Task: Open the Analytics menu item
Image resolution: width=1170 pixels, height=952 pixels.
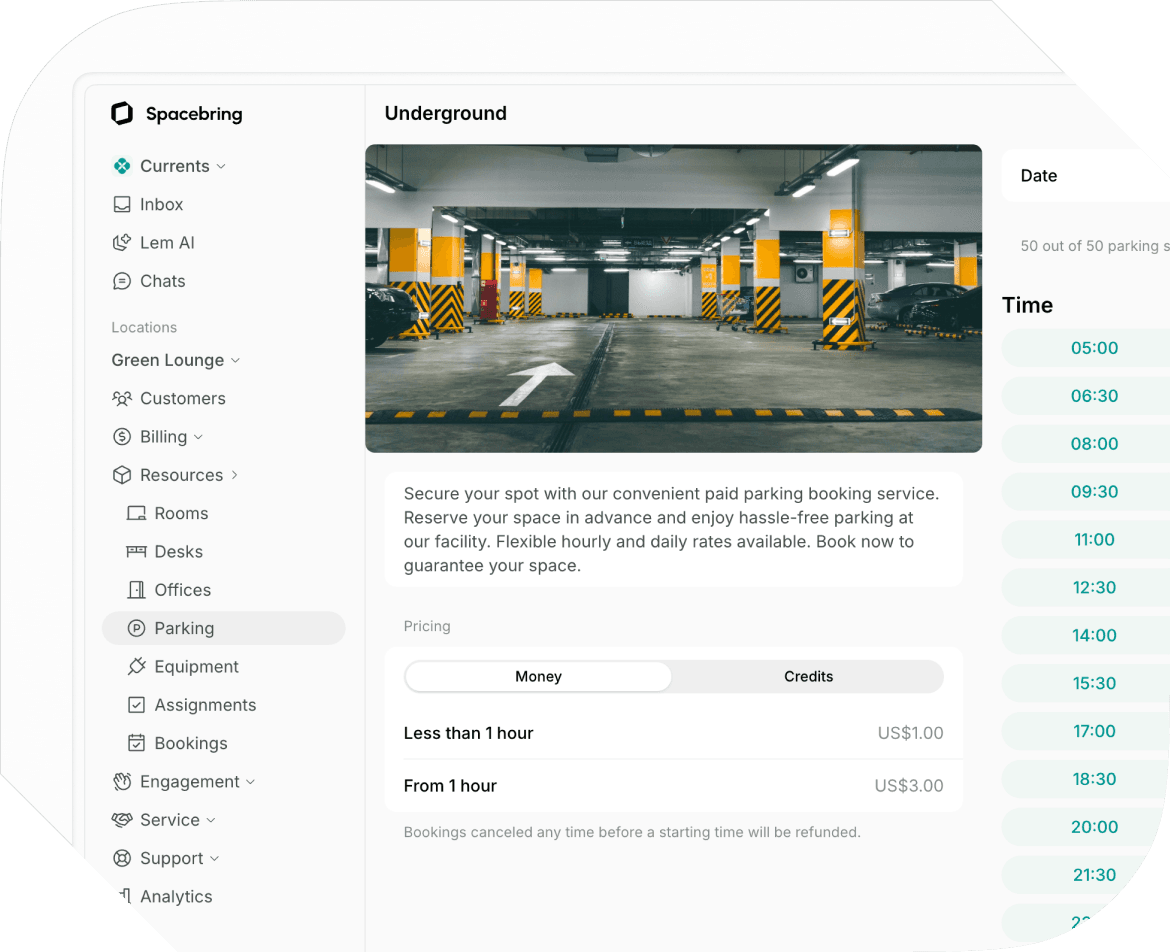Action: [176, 897]
